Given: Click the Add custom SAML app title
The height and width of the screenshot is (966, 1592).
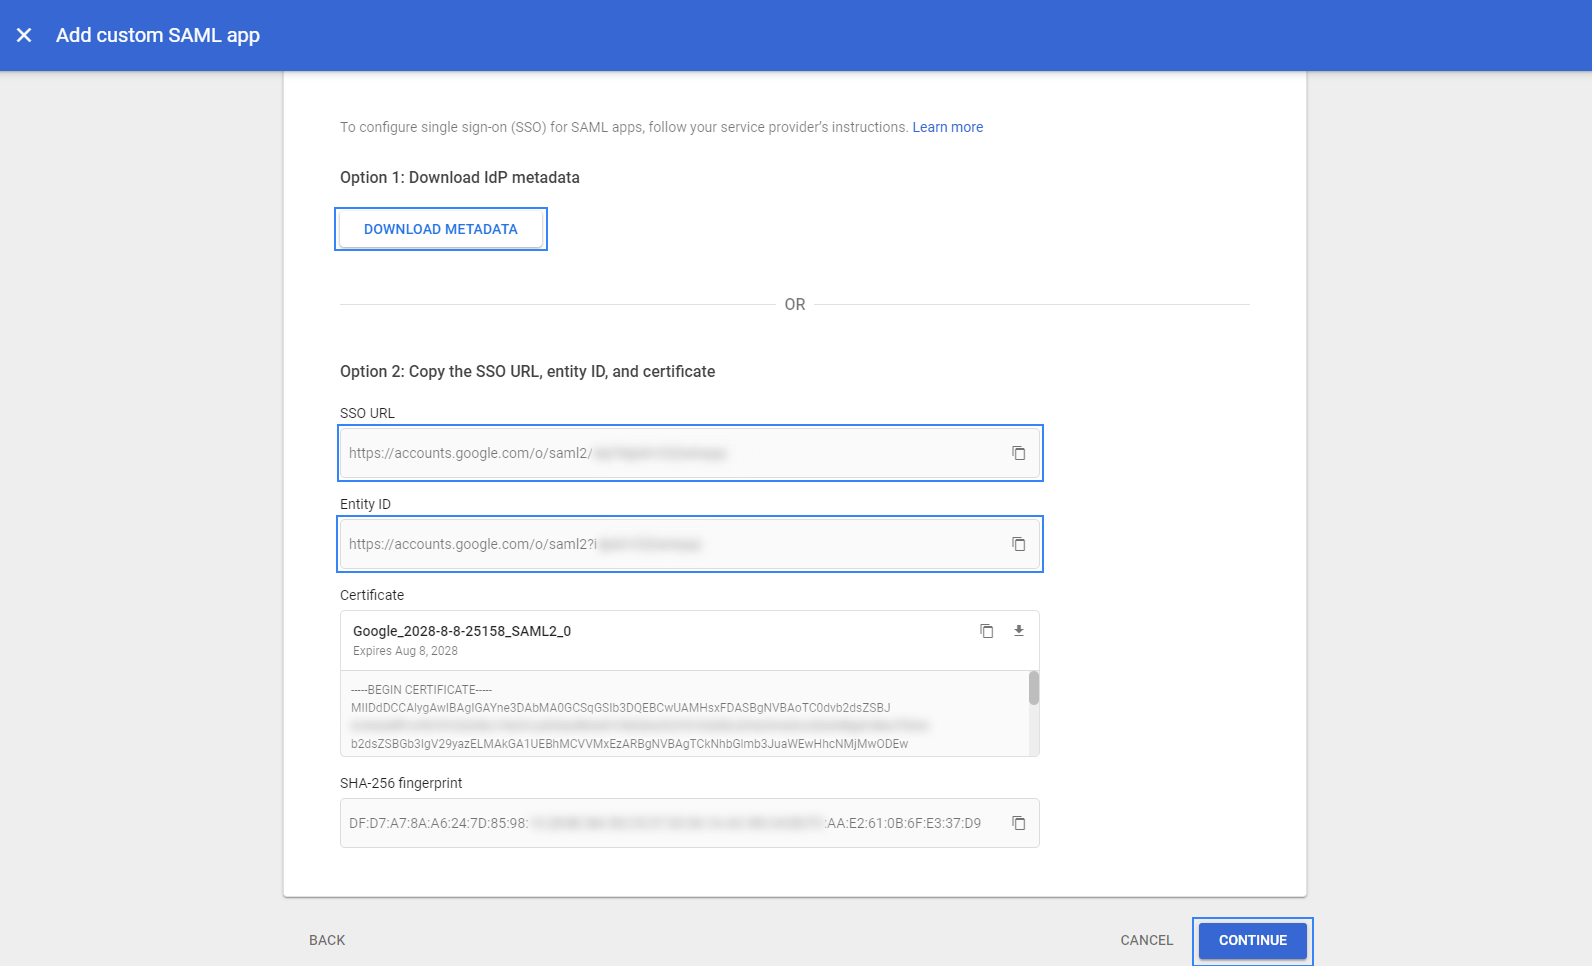Looking at the screenshot, I should tap(158, 35).
